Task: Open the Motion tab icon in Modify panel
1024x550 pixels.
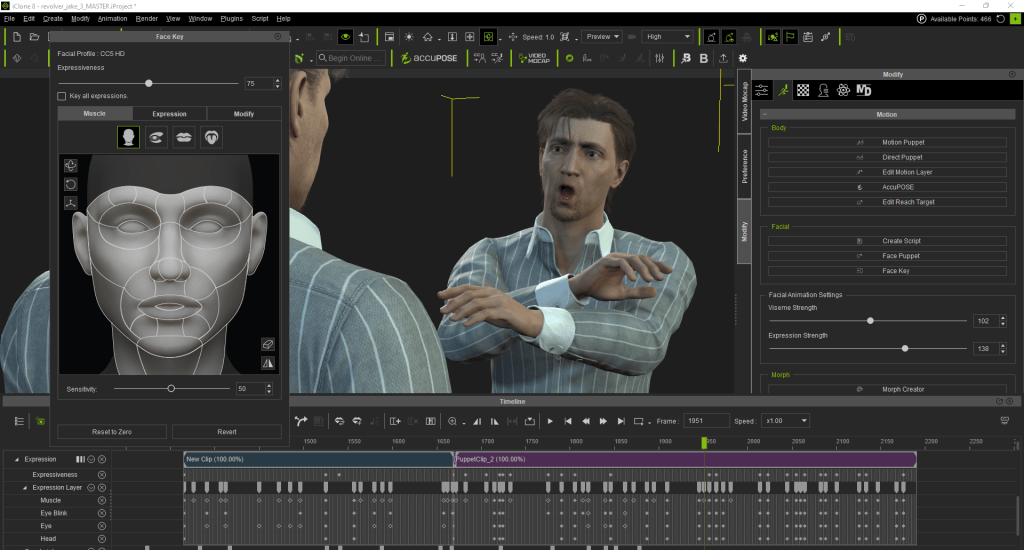Action: (782, 90)
